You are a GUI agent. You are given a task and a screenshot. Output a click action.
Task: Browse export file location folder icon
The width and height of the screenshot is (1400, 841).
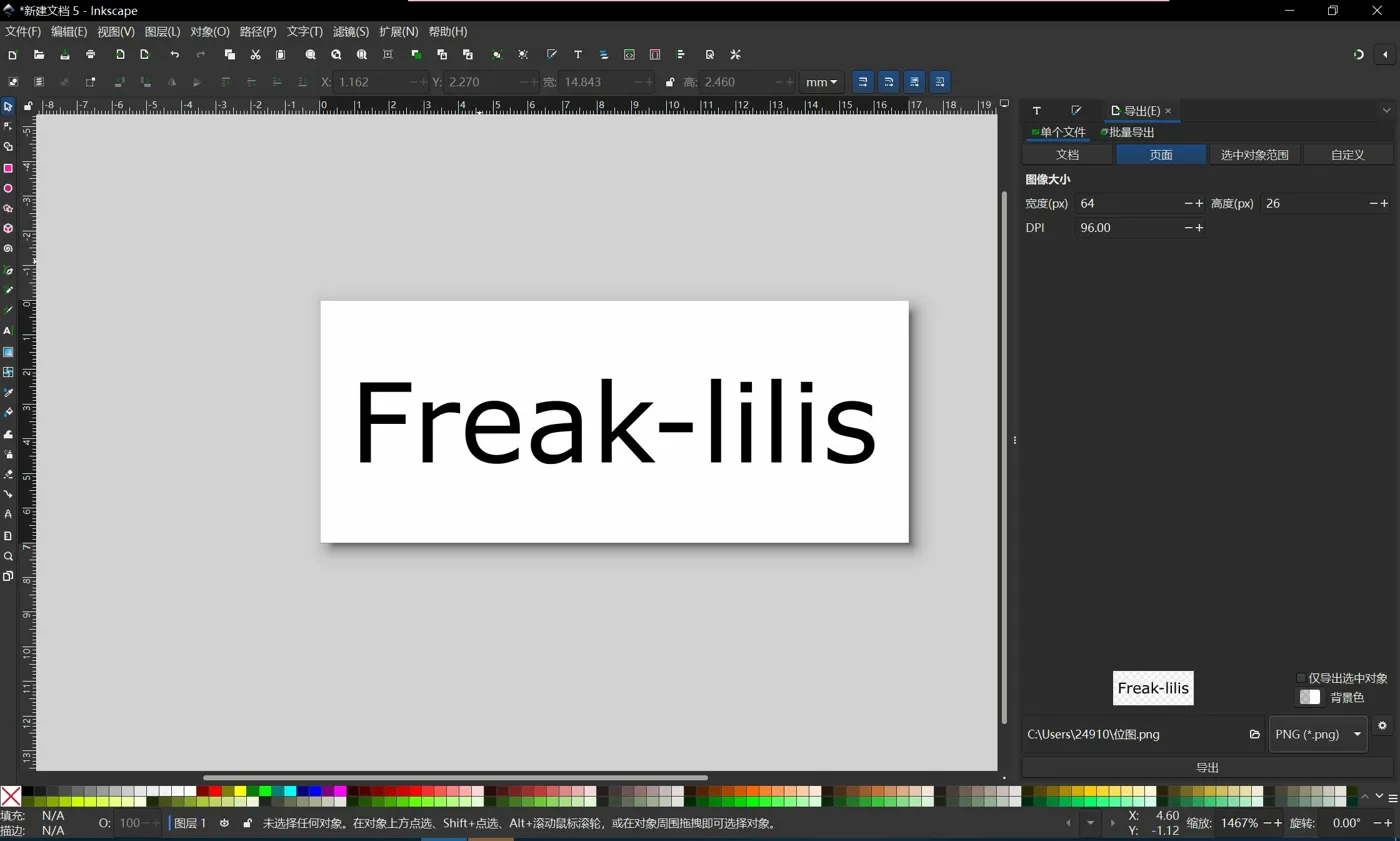(1254, 734)
